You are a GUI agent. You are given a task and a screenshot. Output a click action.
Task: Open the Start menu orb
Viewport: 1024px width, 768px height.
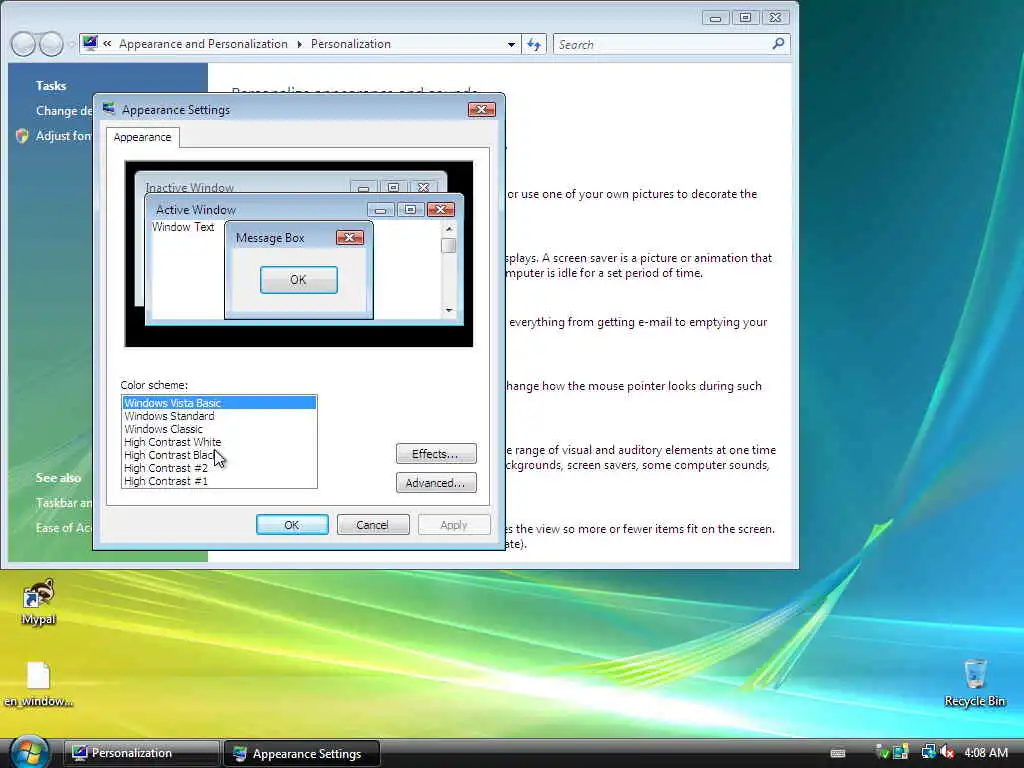click(x=29, y=753)
